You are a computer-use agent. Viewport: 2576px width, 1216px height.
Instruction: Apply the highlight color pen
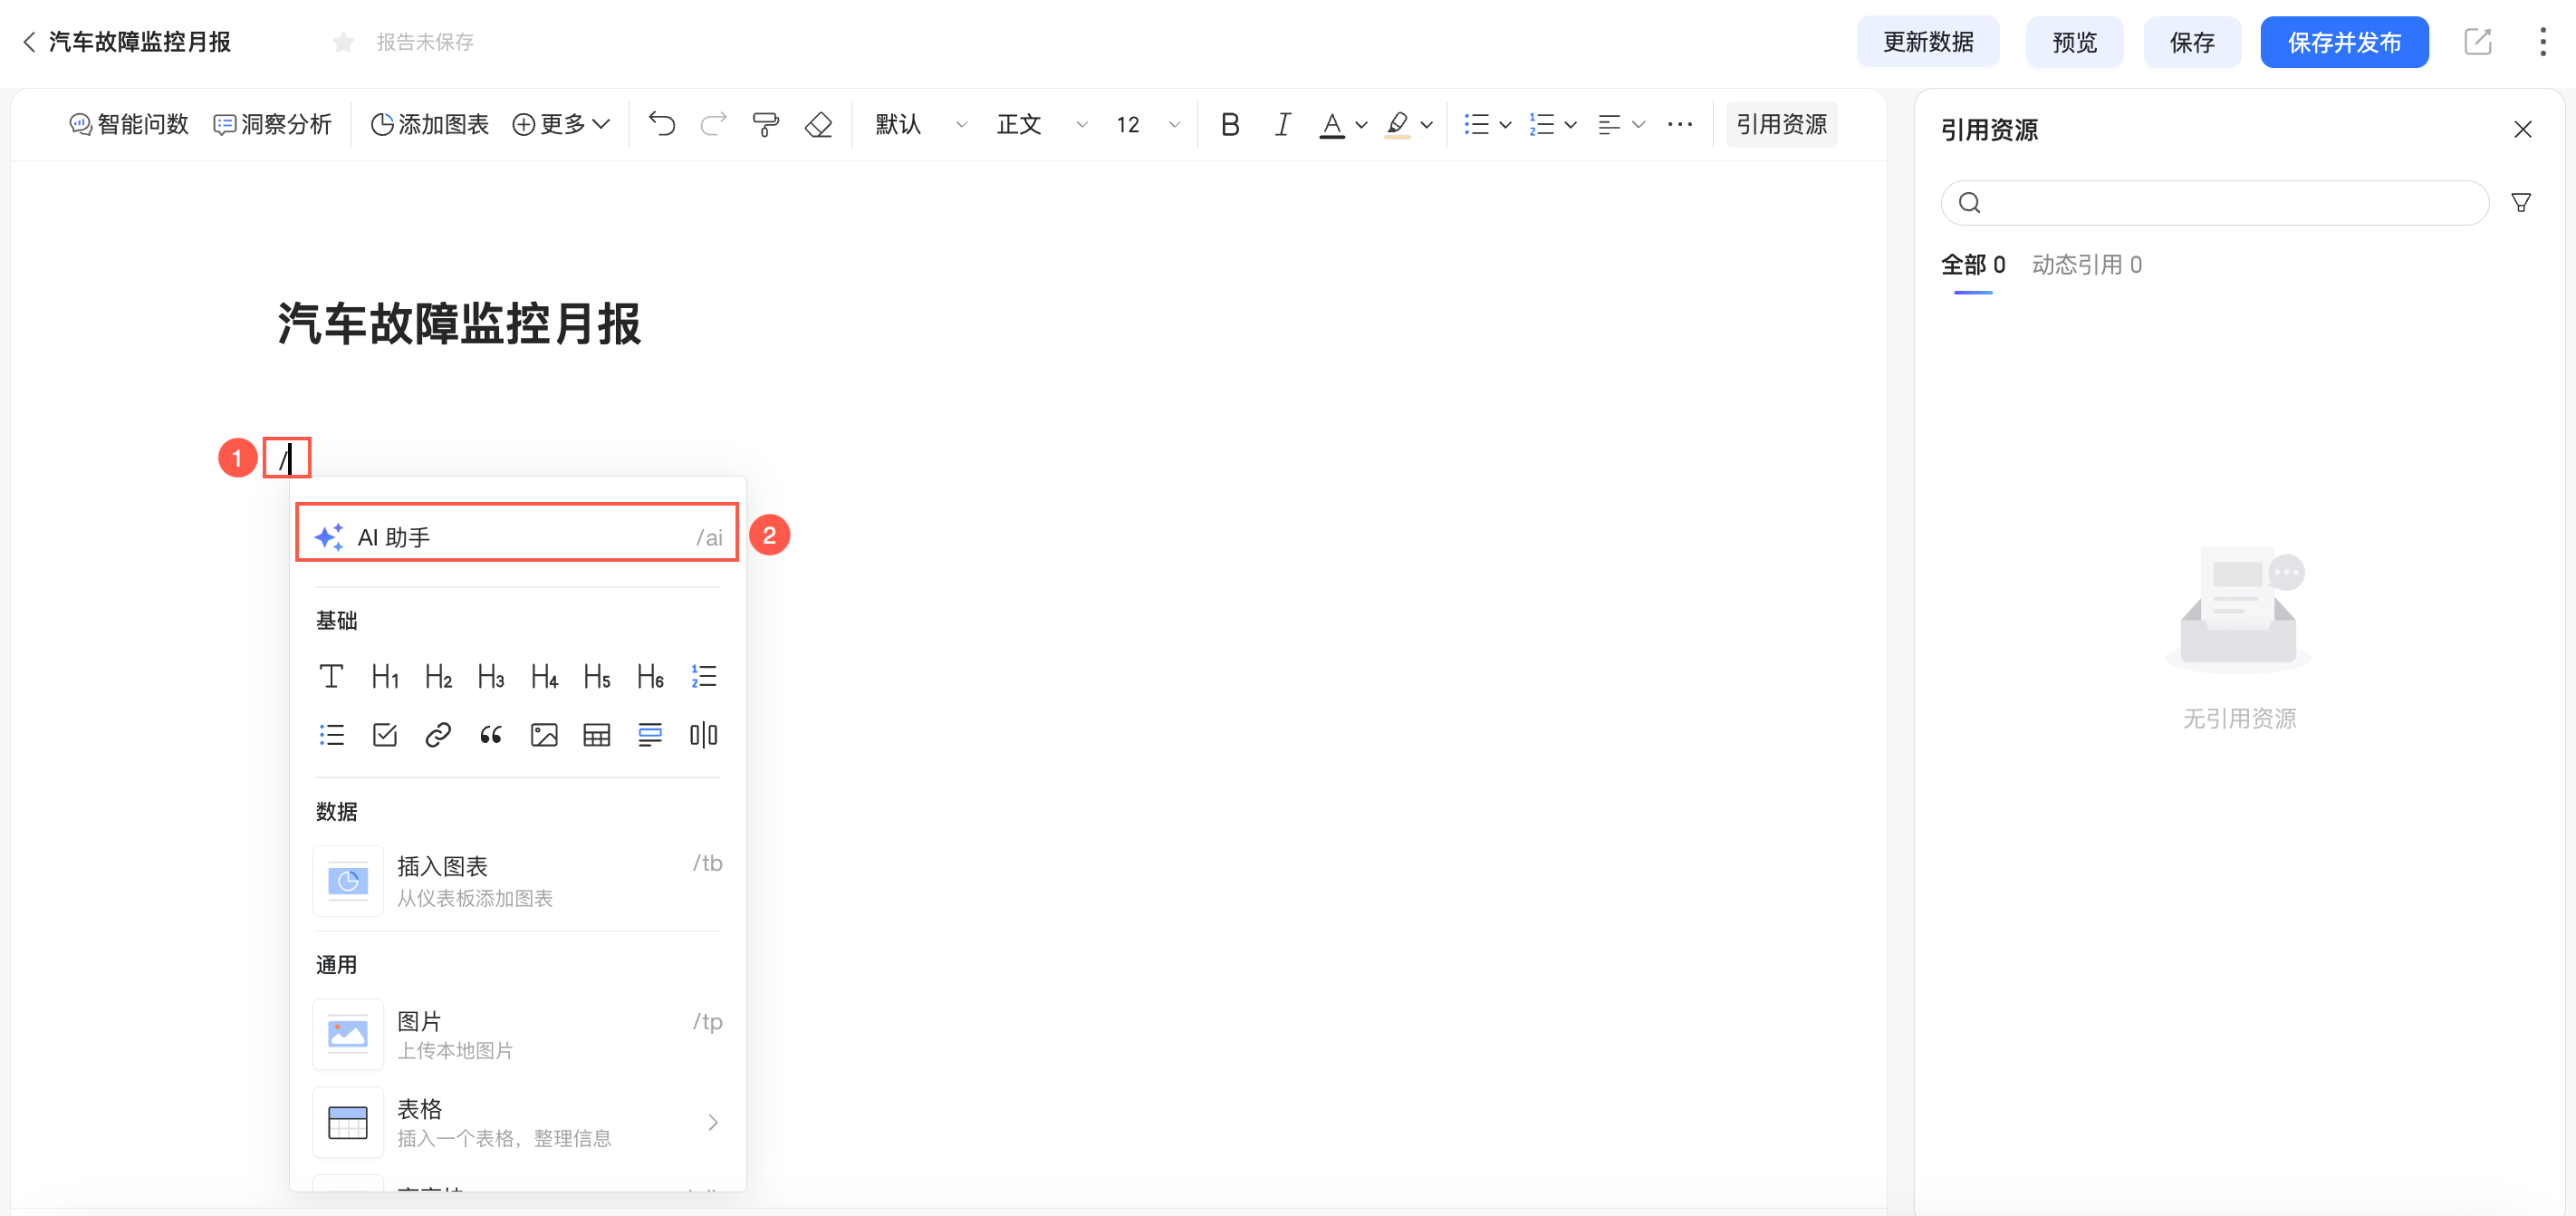click(x=1397, y=125)
